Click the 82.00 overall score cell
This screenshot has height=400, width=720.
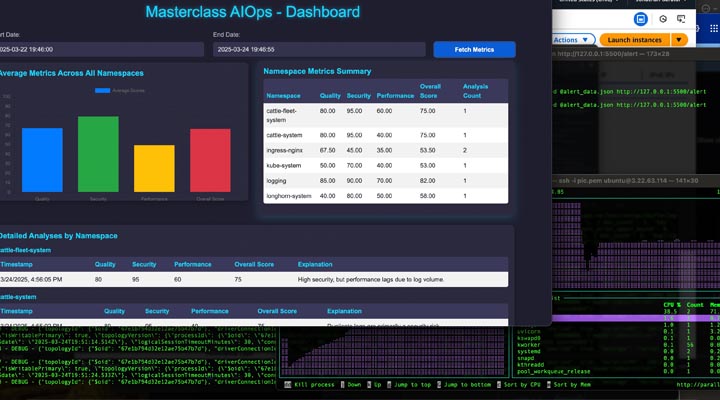tap(428, 180)
